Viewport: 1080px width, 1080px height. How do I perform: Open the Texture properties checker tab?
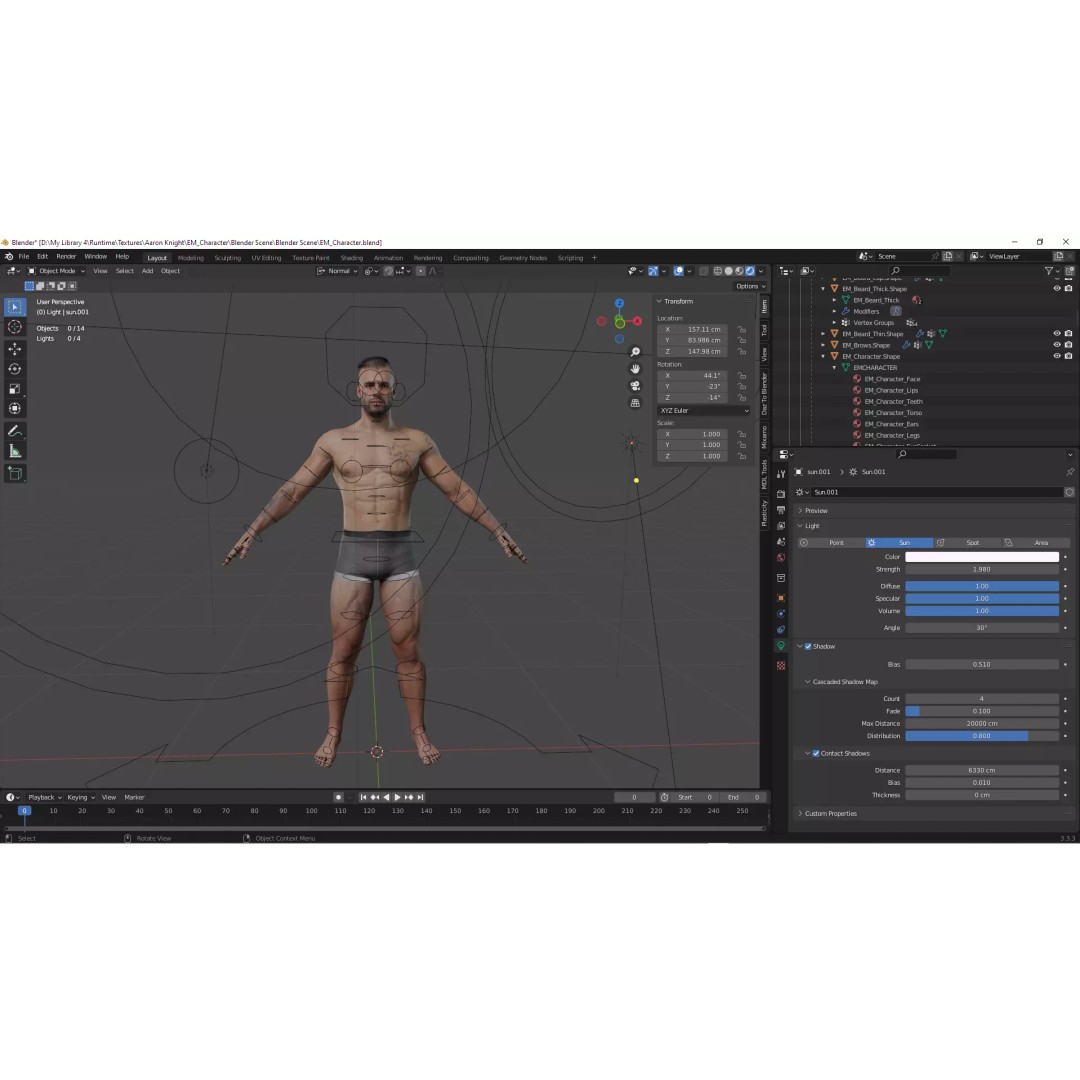point(781,665)
